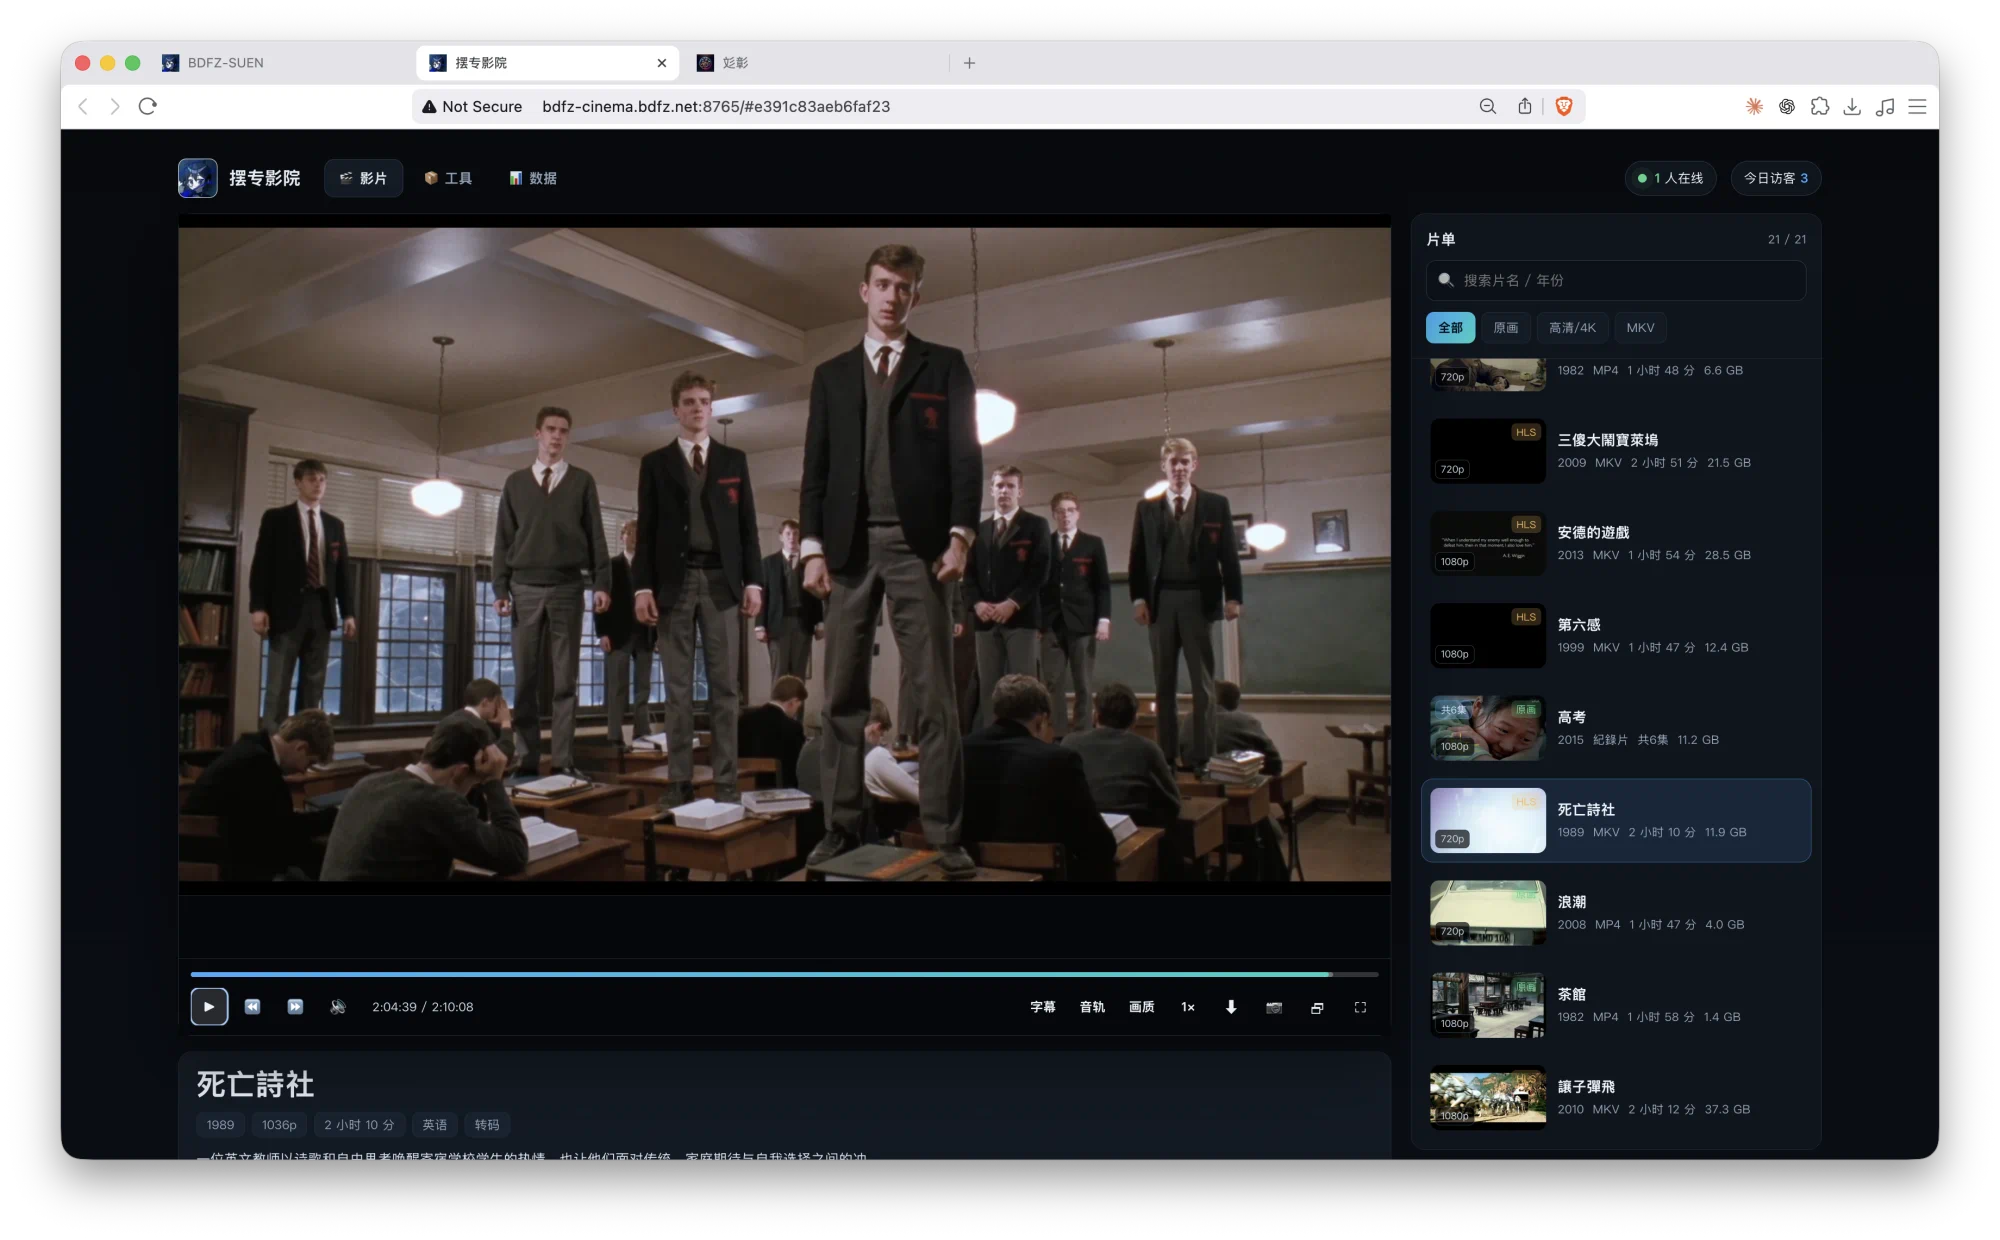Click the fast-forward button in player controls
2000x1240 pixels.
[295, 1007]
